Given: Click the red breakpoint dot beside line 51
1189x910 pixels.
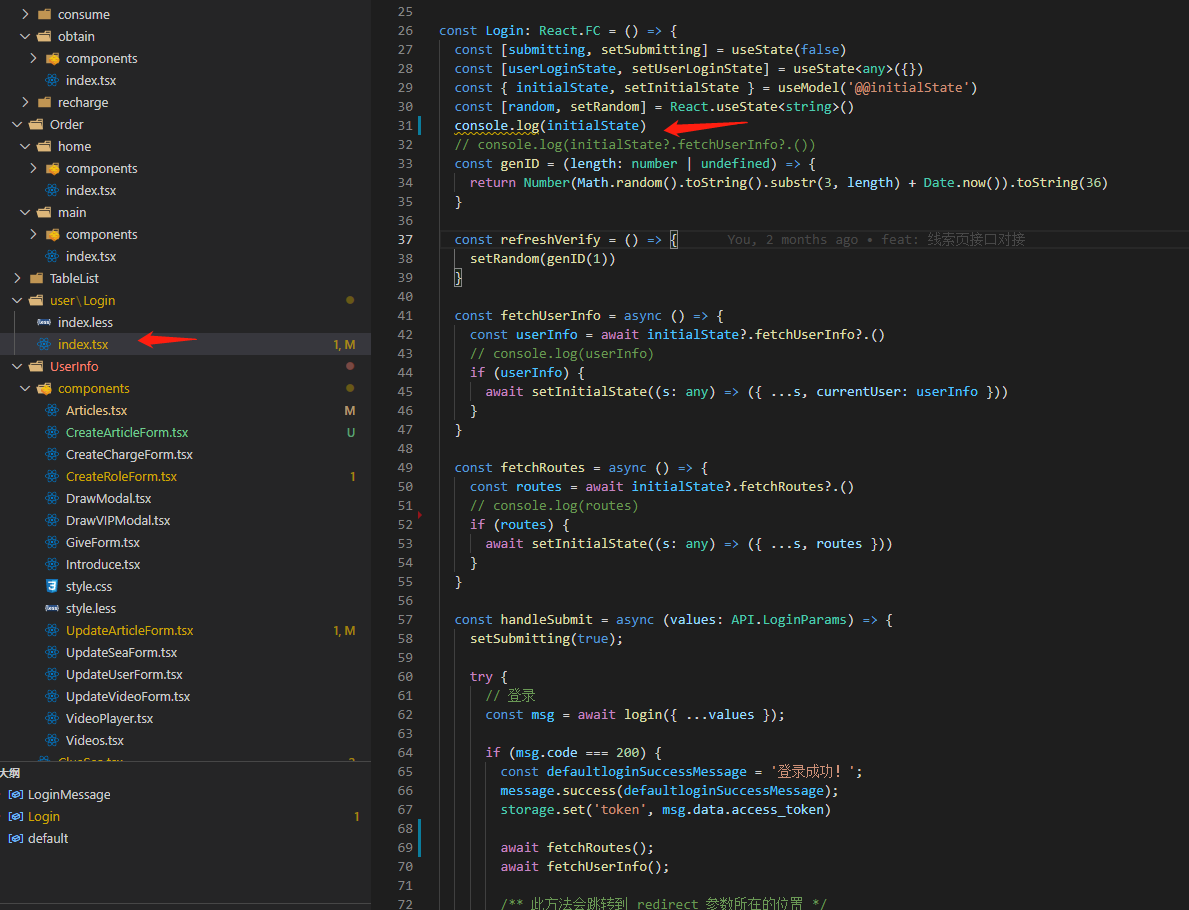Looking at the screenshot, I should [420, 515].
